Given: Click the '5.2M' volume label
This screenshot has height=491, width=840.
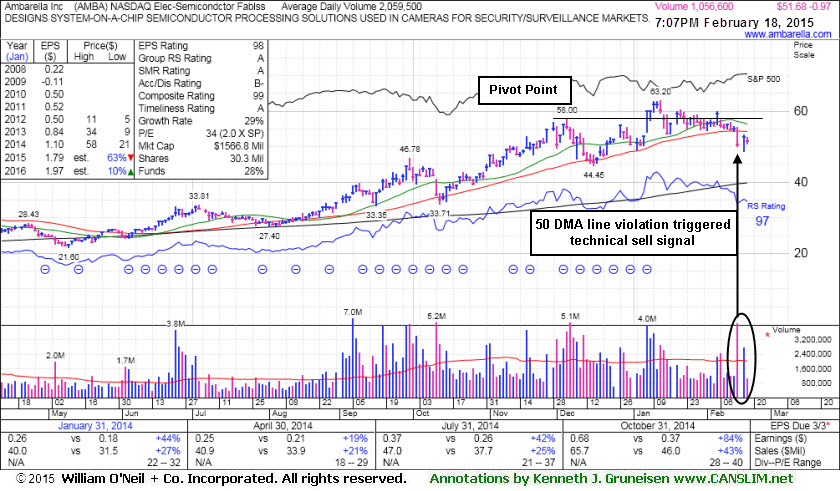Looking at the screenshot, I should point(437,316).
